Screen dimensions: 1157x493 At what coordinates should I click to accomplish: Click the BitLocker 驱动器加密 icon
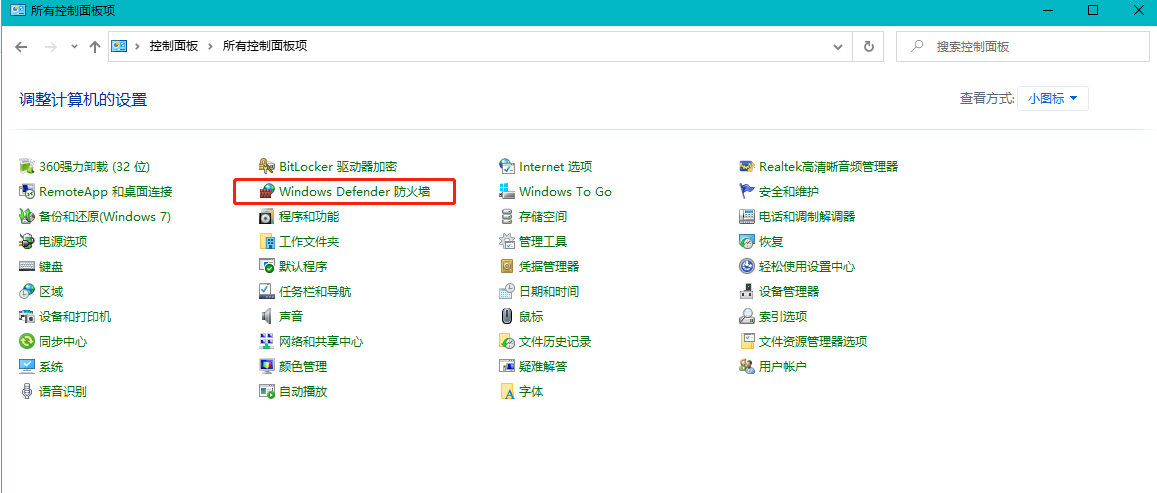click(267, 166)
